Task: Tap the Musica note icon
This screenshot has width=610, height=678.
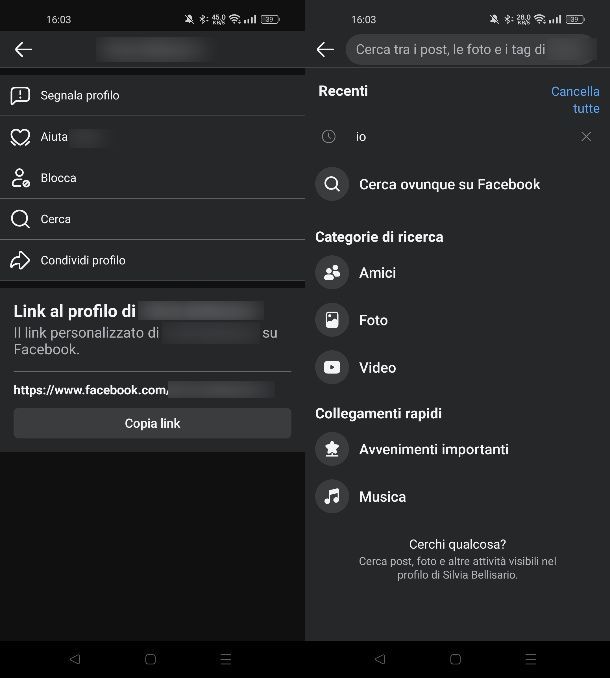Action: click(332, 496)
